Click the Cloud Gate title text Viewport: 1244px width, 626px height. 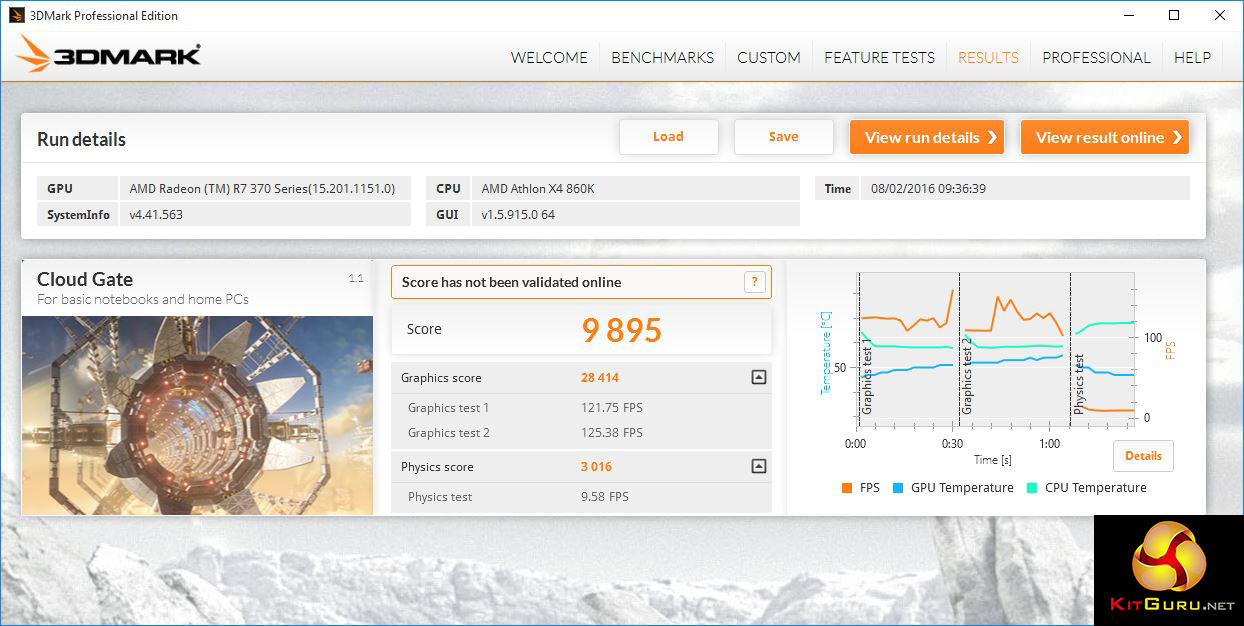(85, 279)
